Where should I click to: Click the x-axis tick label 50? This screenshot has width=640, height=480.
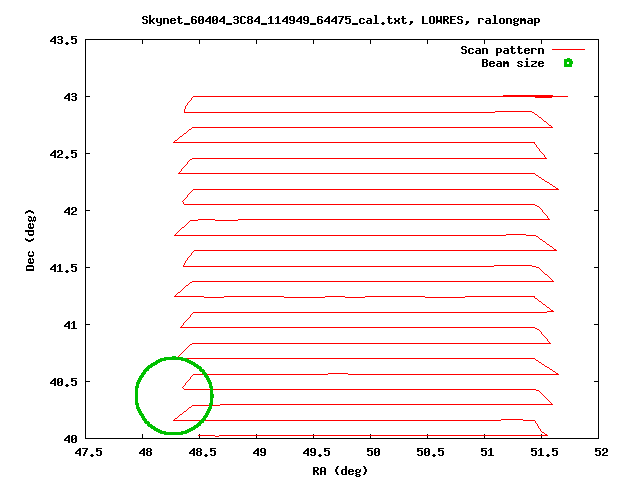pos(373,452)
